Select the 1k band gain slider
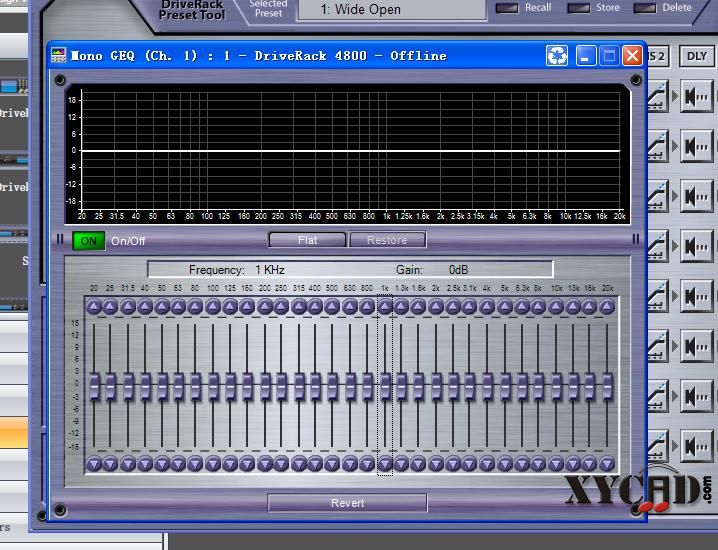Screen dimensions: 718x550 [385, 387]
